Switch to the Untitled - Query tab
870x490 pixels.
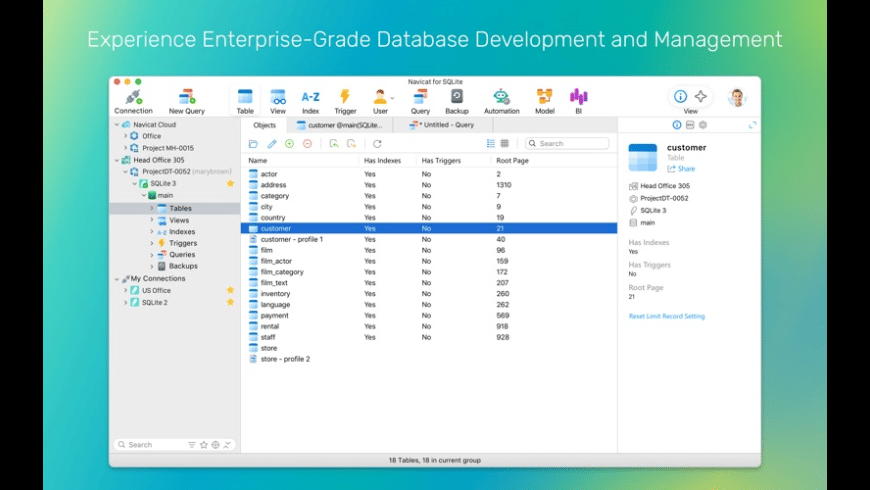(442, 125)
